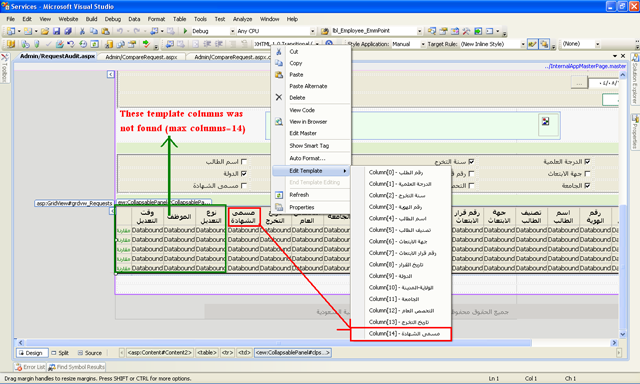Open the active files list arrow
The image size is (640, 384).
(615, 56)
